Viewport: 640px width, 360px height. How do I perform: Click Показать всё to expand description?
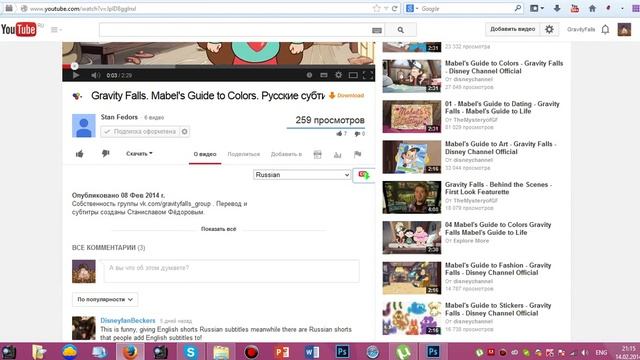pos(218,229)
